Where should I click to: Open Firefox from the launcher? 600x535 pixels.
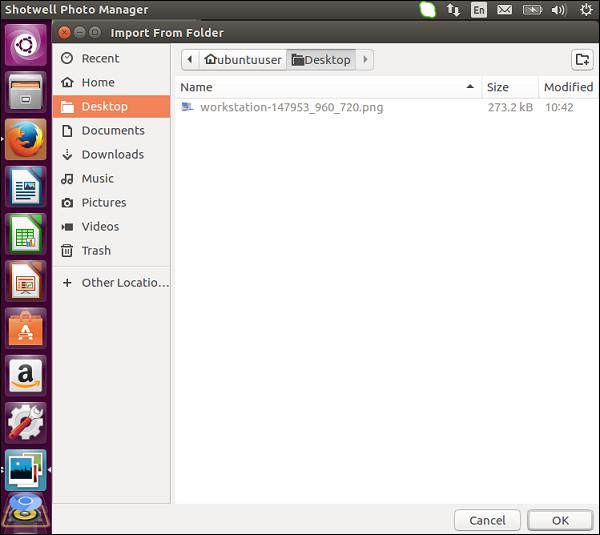(x=25, y=139)
